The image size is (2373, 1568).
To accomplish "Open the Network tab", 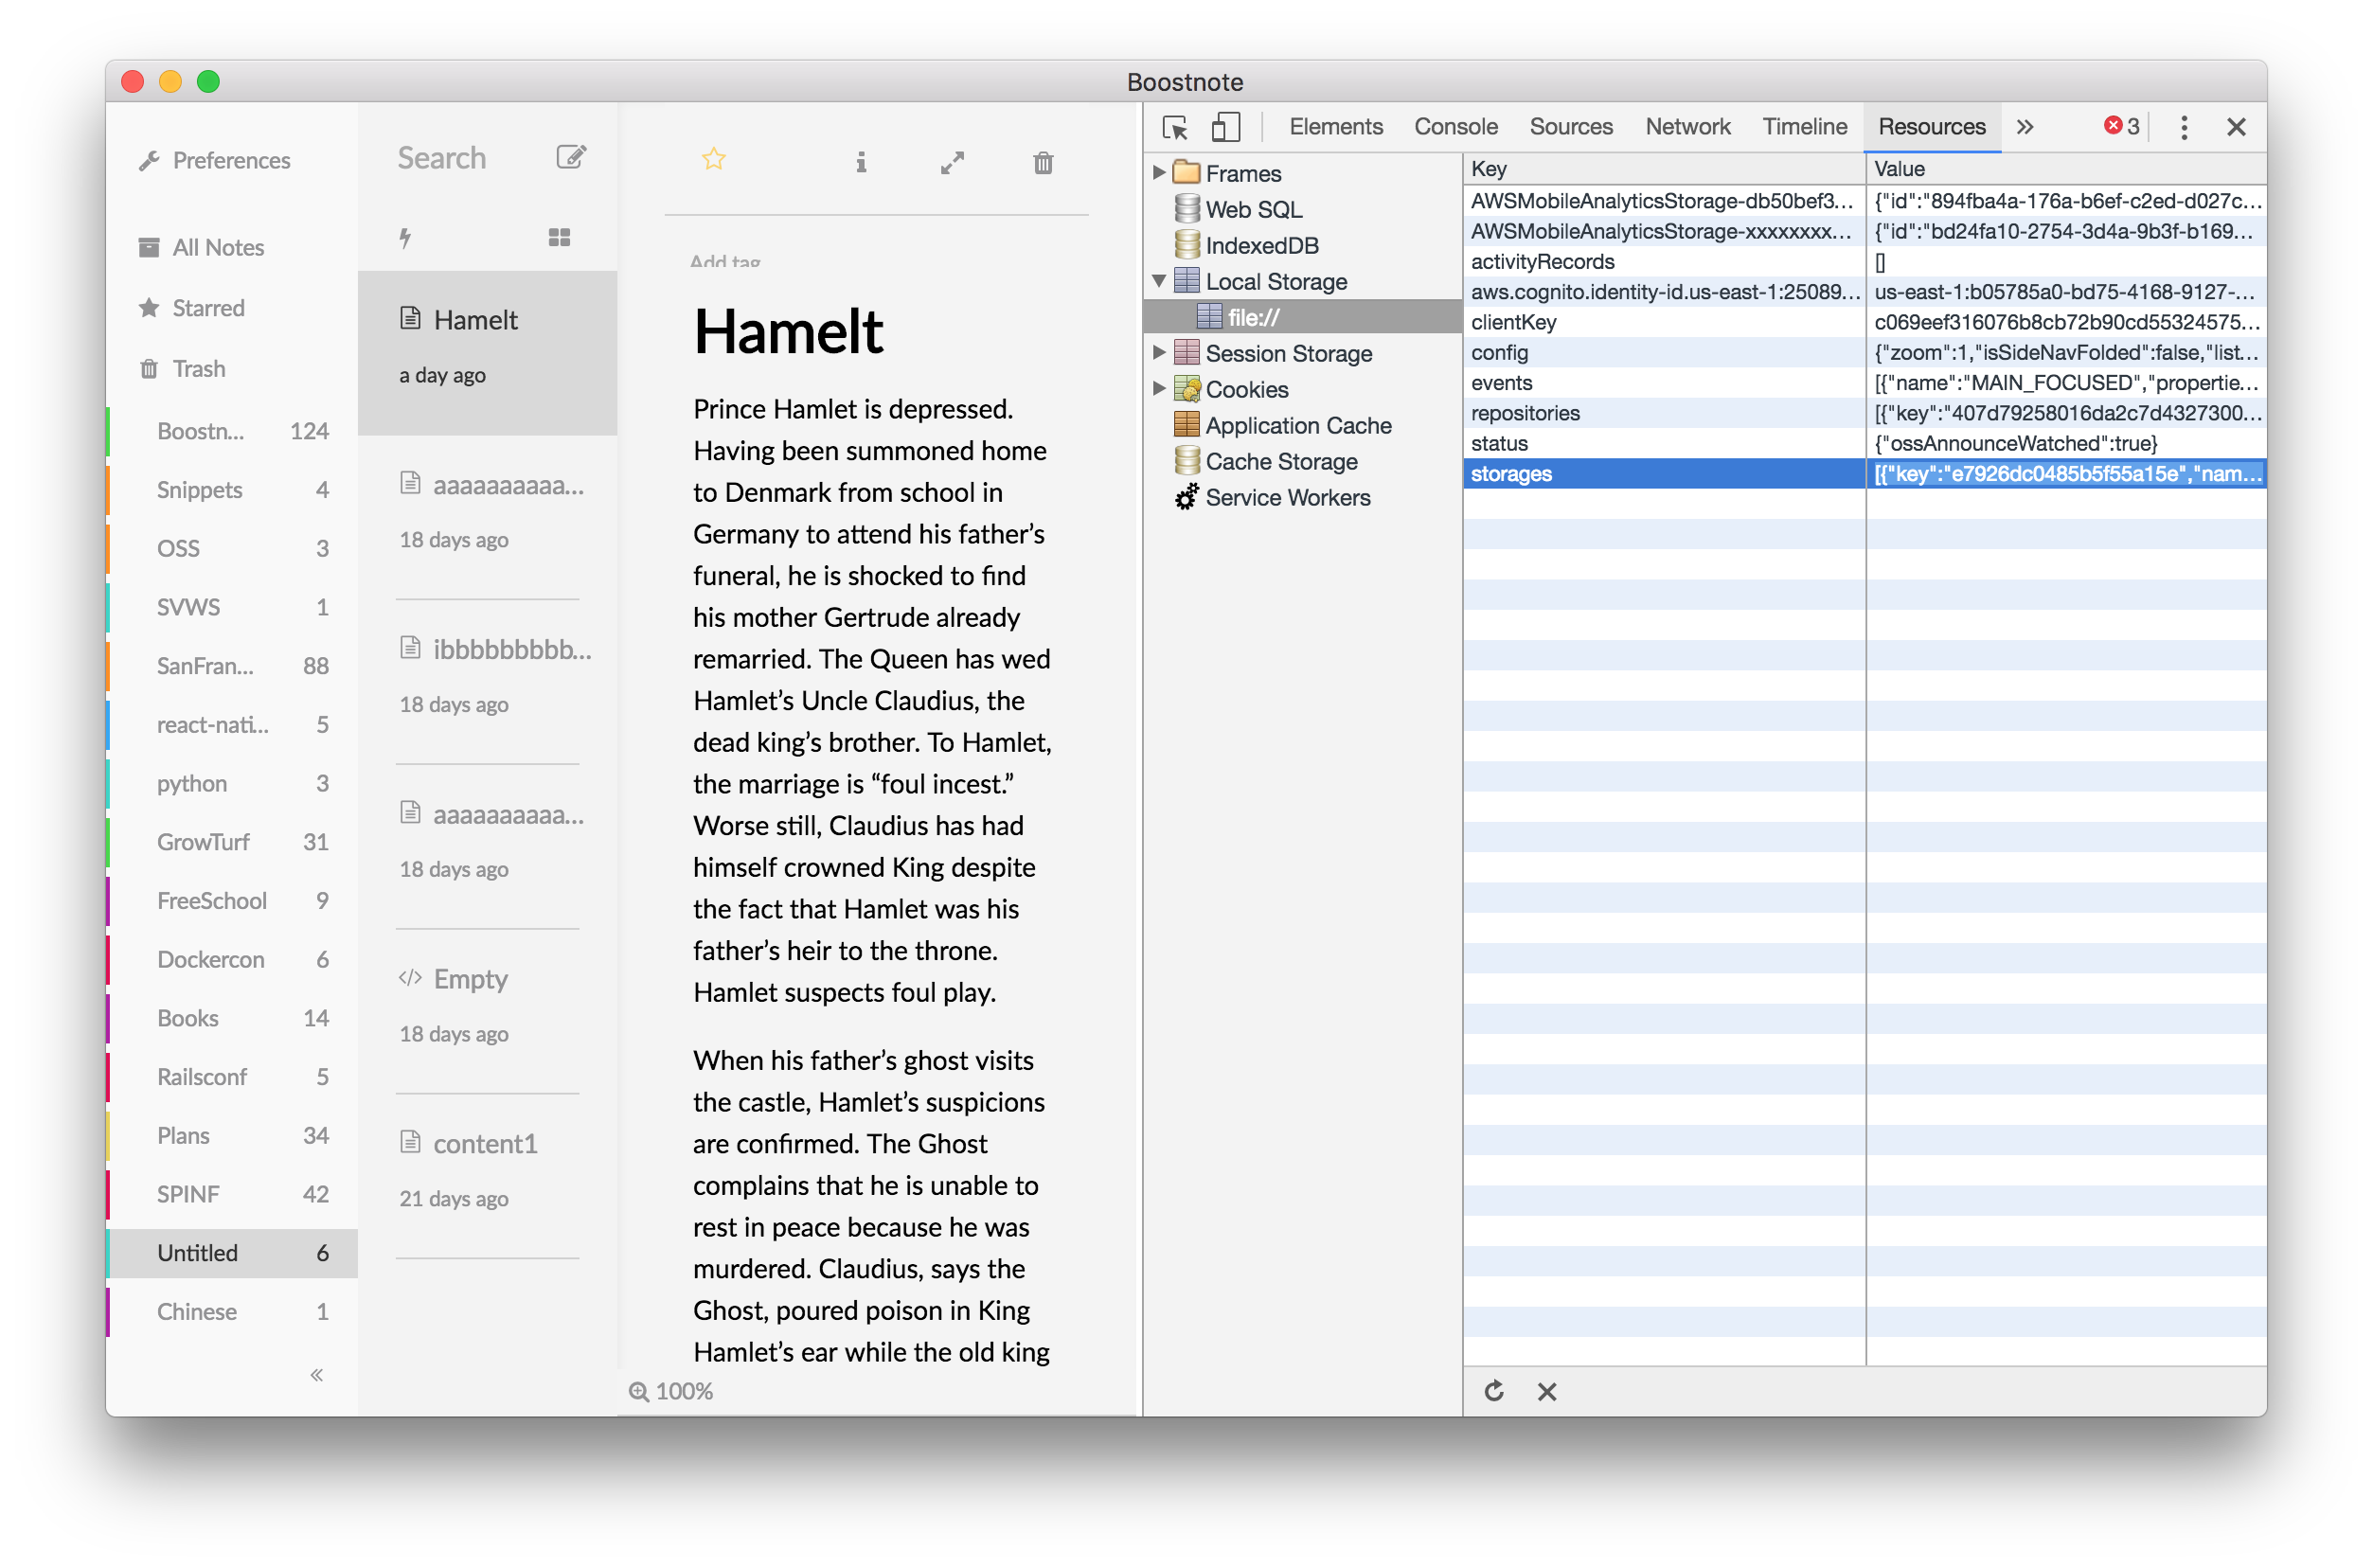I will tap(1687, 127).
